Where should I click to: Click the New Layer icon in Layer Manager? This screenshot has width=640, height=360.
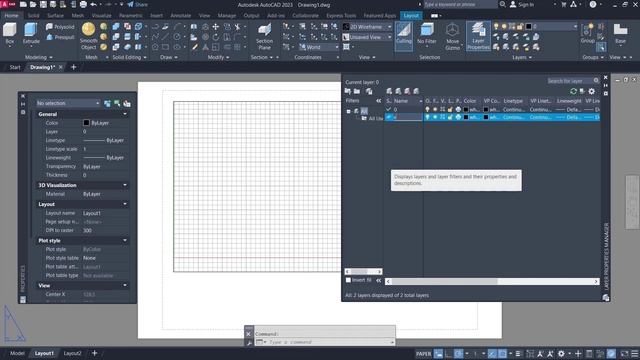click(x=389, y=91)
